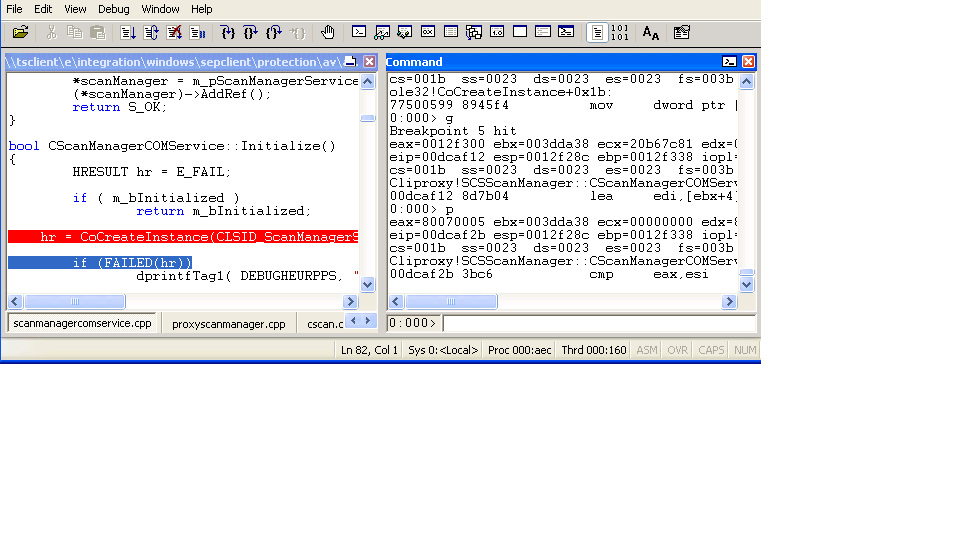Viewport: 960px width, 540px height.
Task: Open the Processes and Threads toolbar icon
Action: (542, 32)
